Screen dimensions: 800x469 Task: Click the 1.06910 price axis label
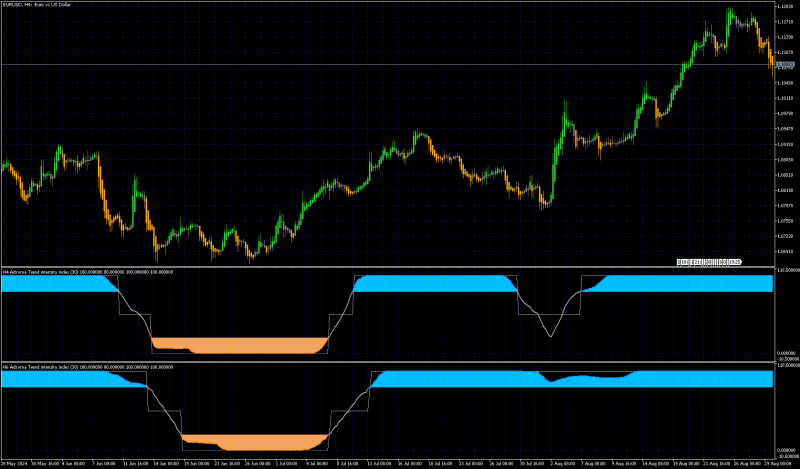click(x=785, y=251)
